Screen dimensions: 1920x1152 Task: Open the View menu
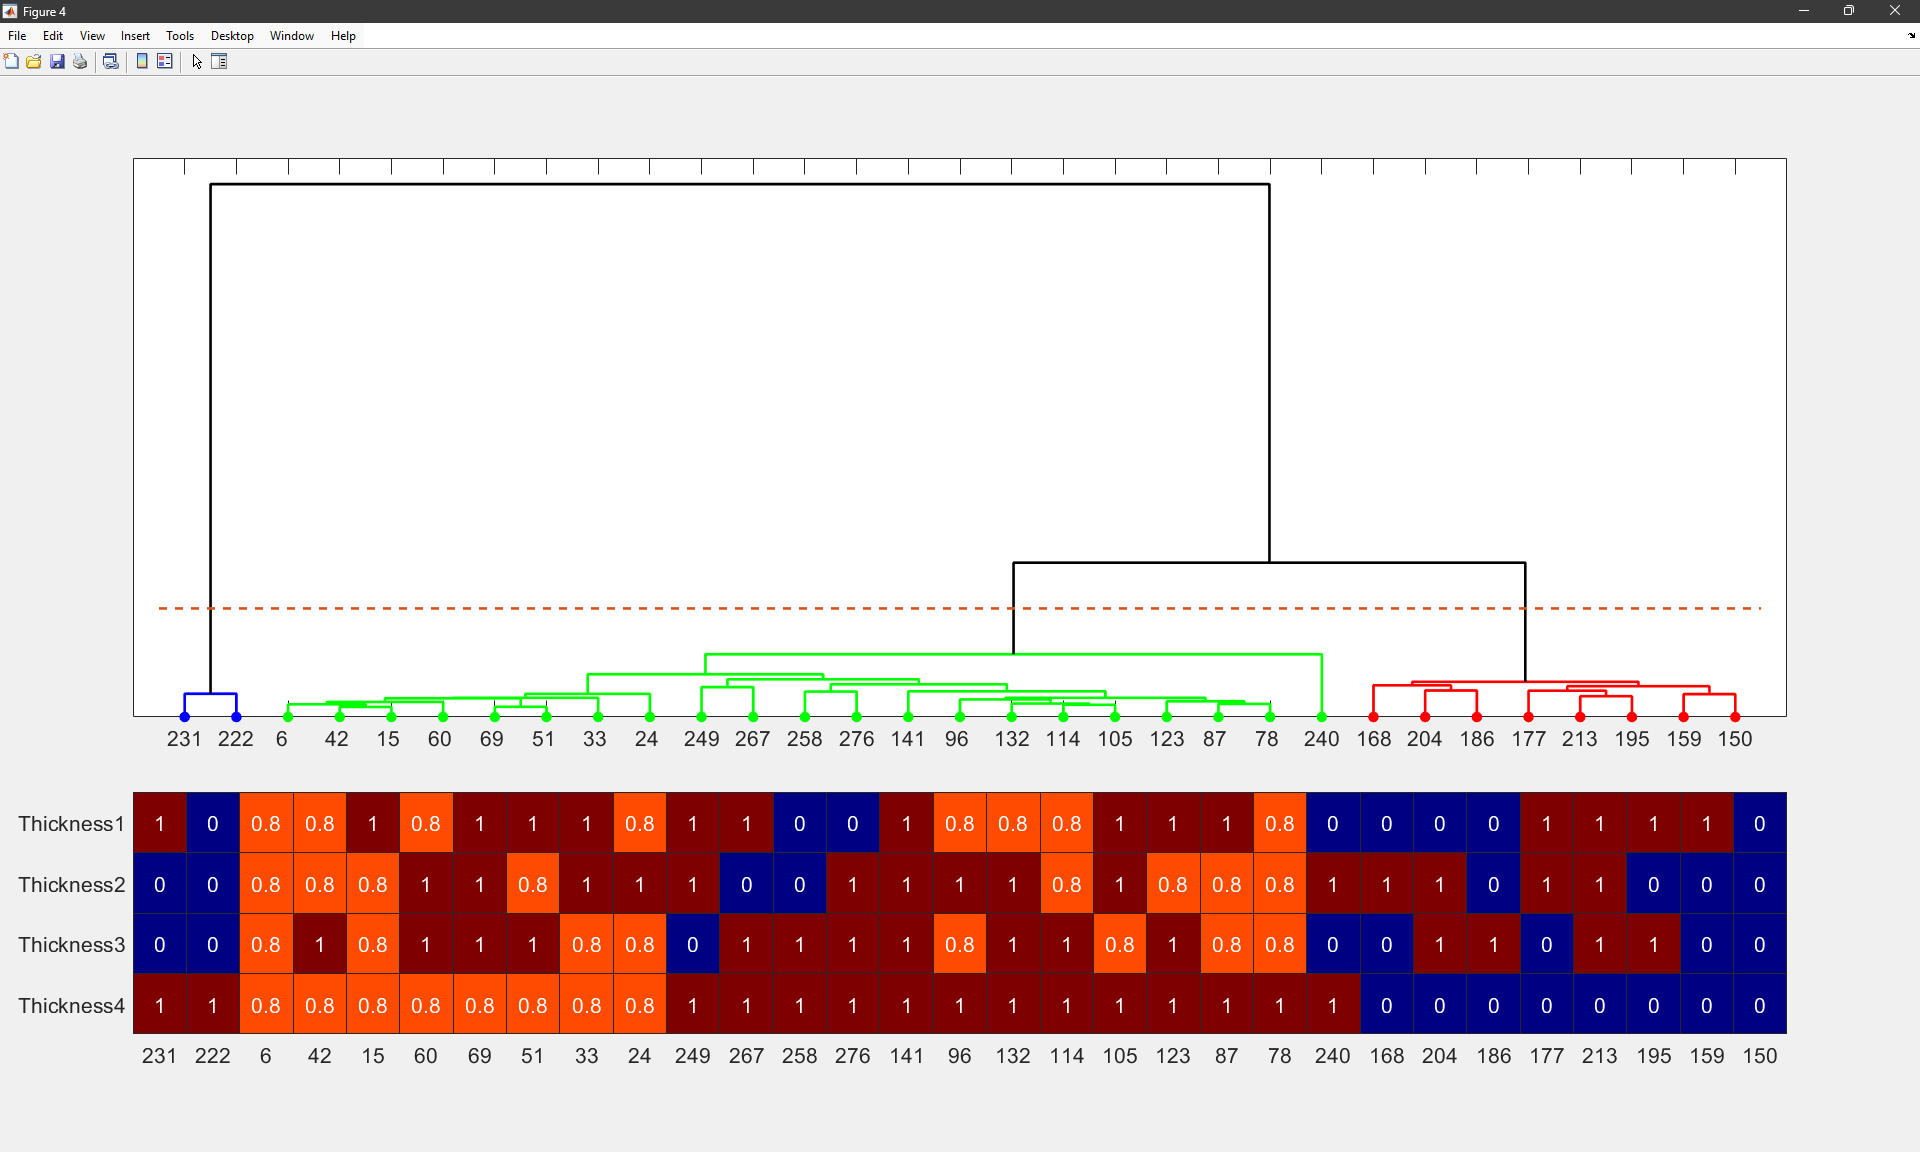point(92,36)
